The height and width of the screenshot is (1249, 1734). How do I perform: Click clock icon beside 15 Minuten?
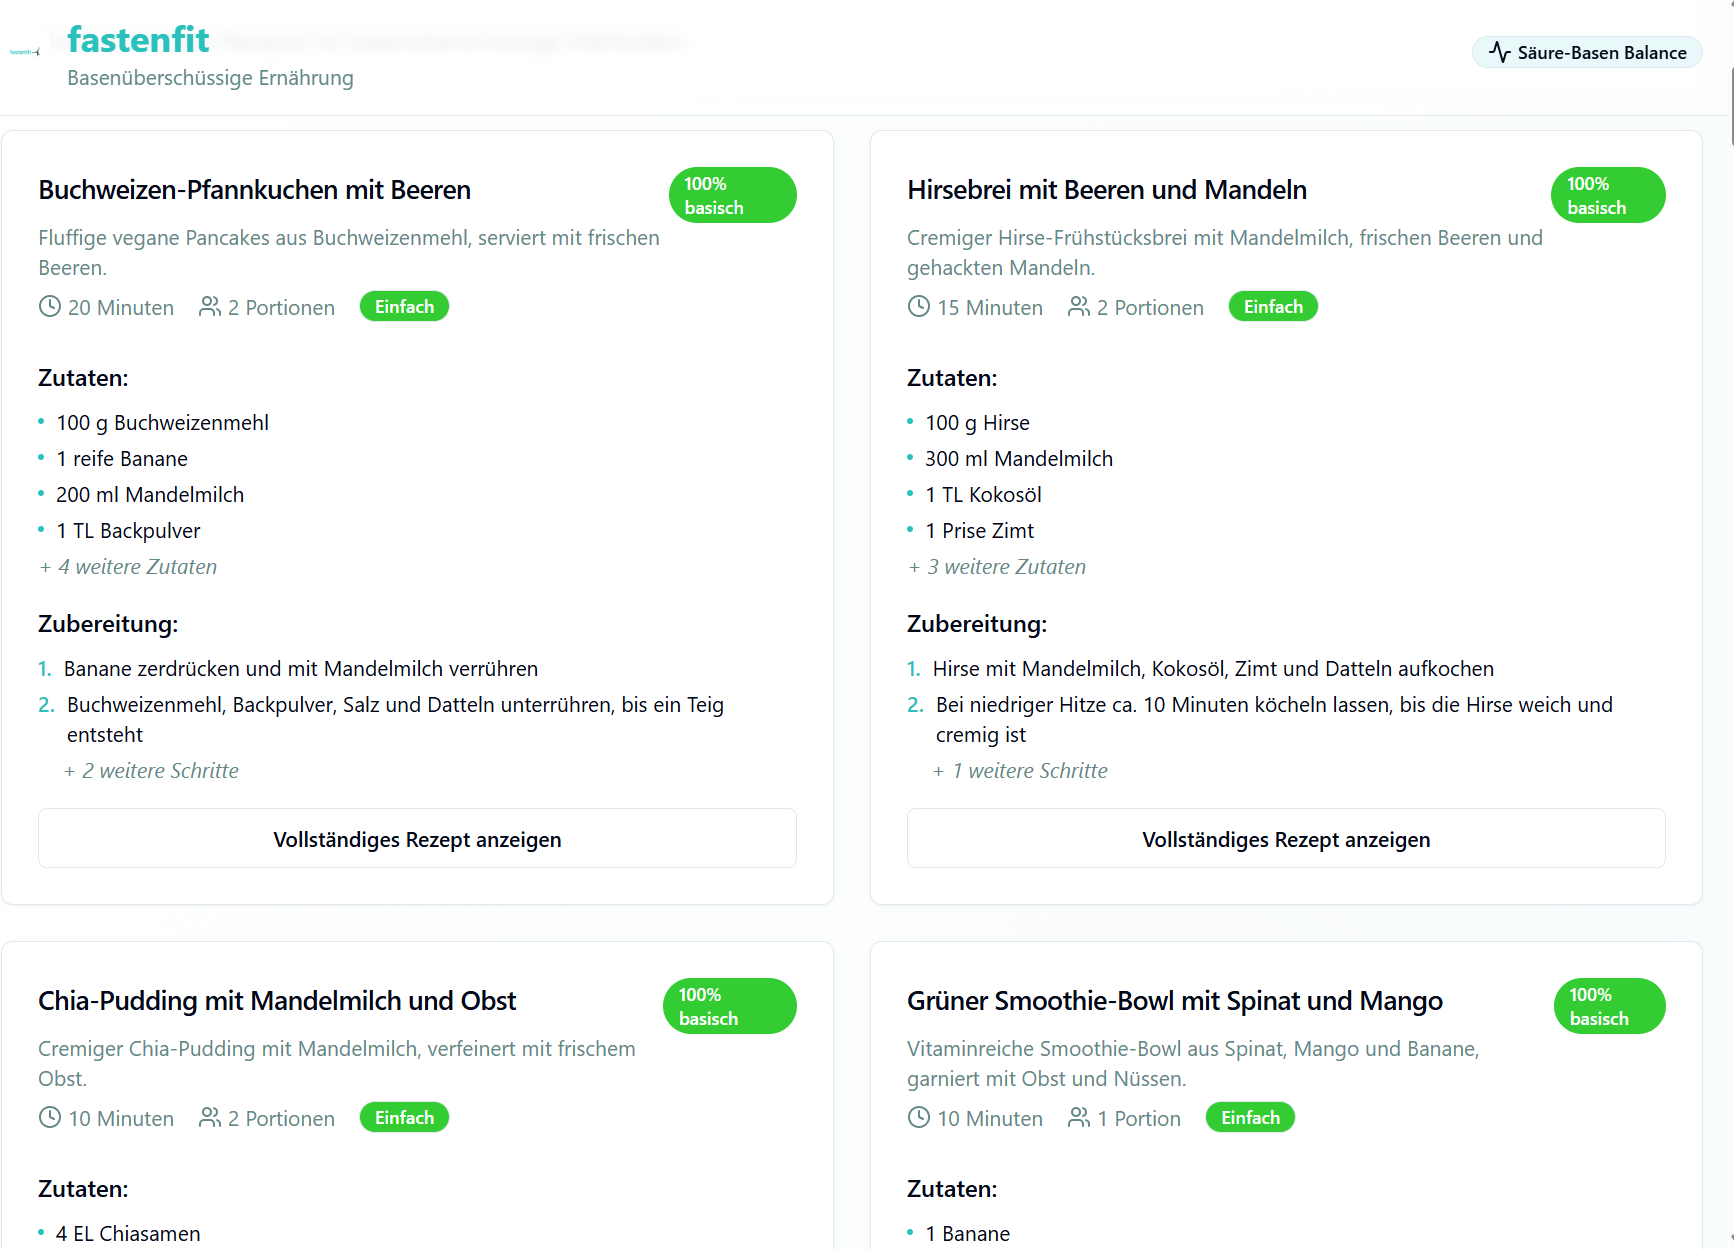(x=919, y=306)
